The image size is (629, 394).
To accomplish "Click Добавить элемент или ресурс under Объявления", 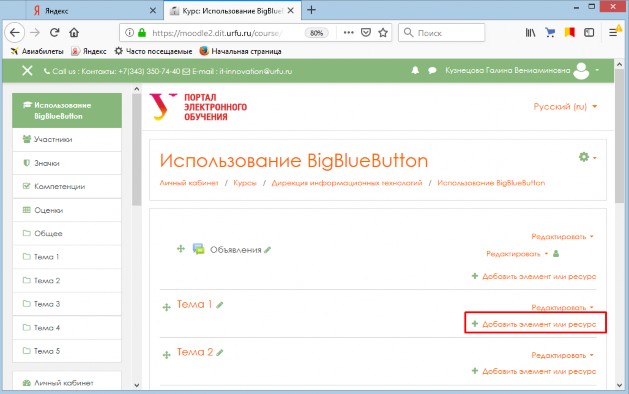I will pos(534,276).
